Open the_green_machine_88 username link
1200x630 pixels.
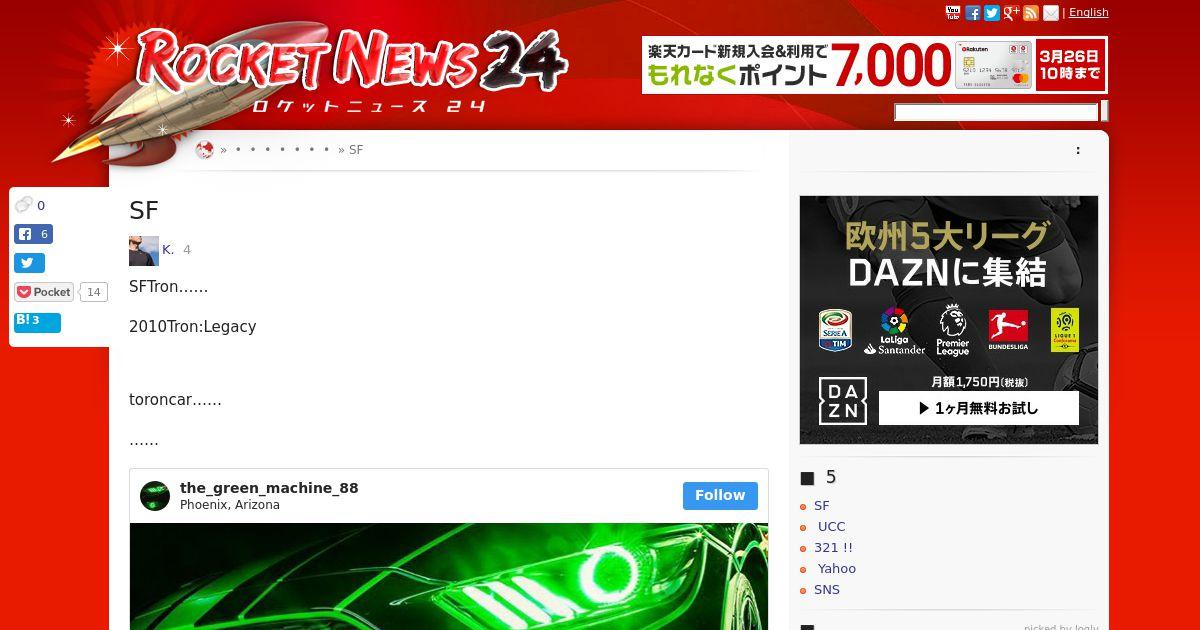269,488
